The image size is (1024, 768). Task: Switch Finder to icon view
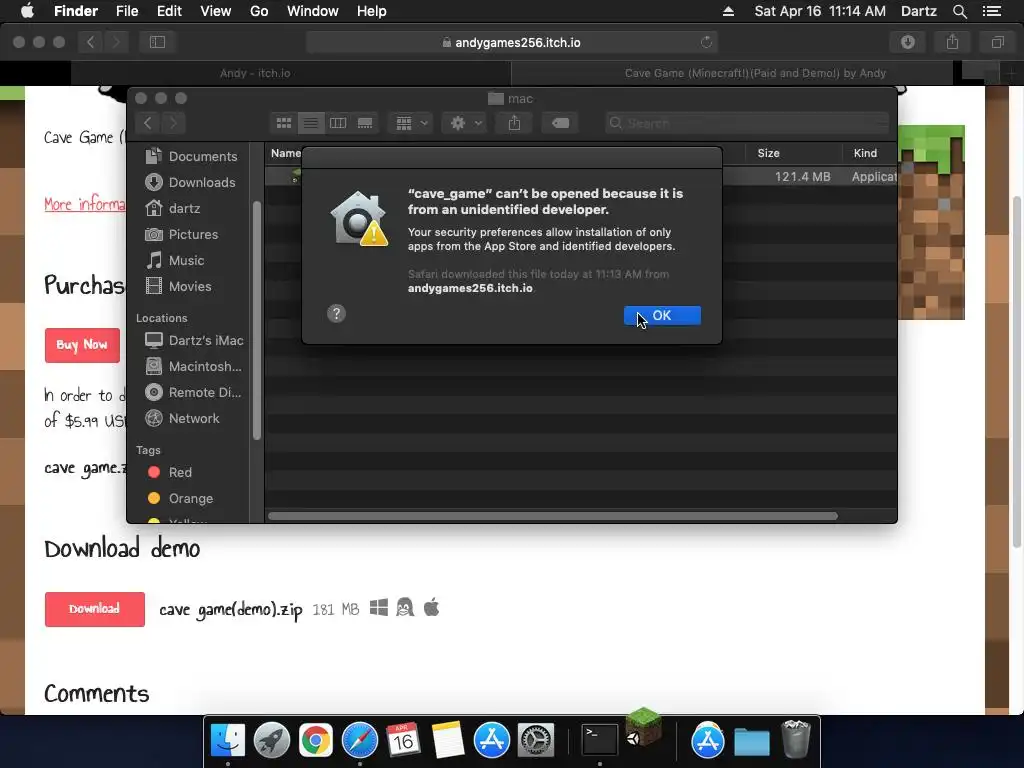[284, 123]
